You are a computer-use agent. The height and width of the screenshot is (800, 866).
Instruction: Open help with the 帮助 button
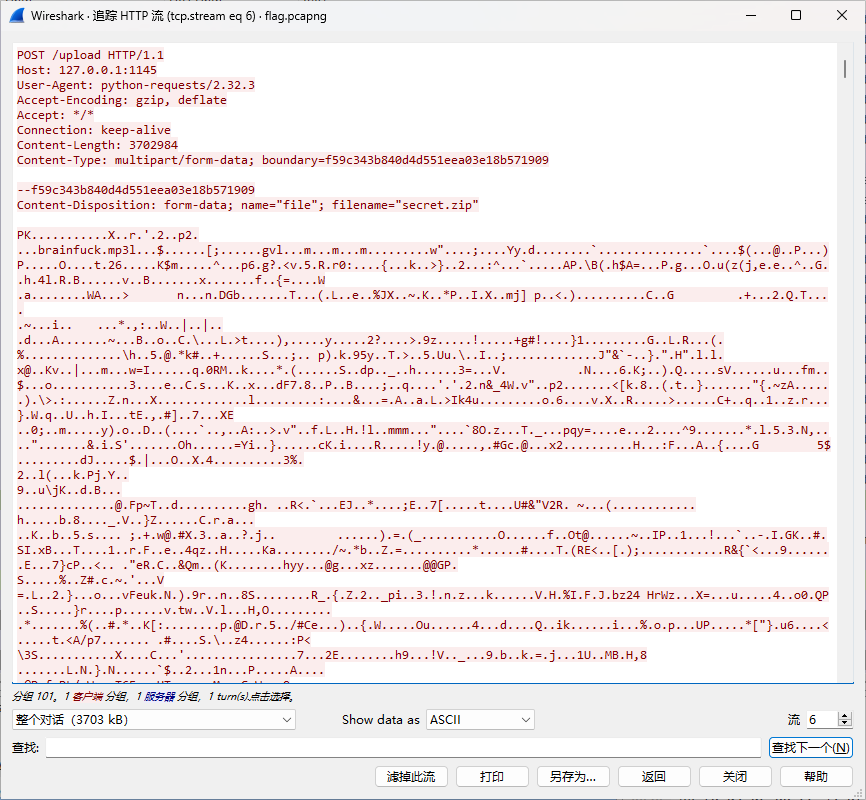point(816,776)
